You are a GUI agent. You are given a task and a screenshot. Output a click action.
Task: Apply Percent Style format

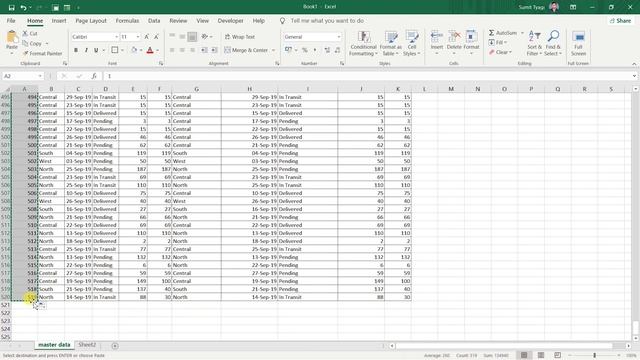(304, 50)
